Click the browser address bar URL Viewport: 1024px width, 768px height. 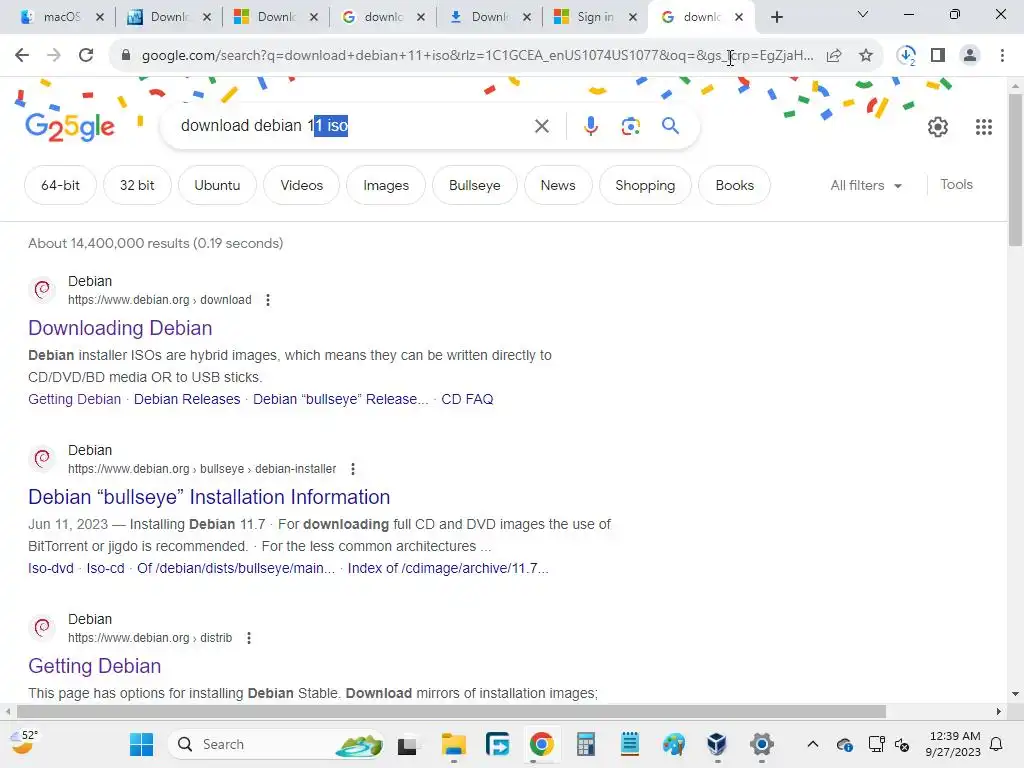477,56
